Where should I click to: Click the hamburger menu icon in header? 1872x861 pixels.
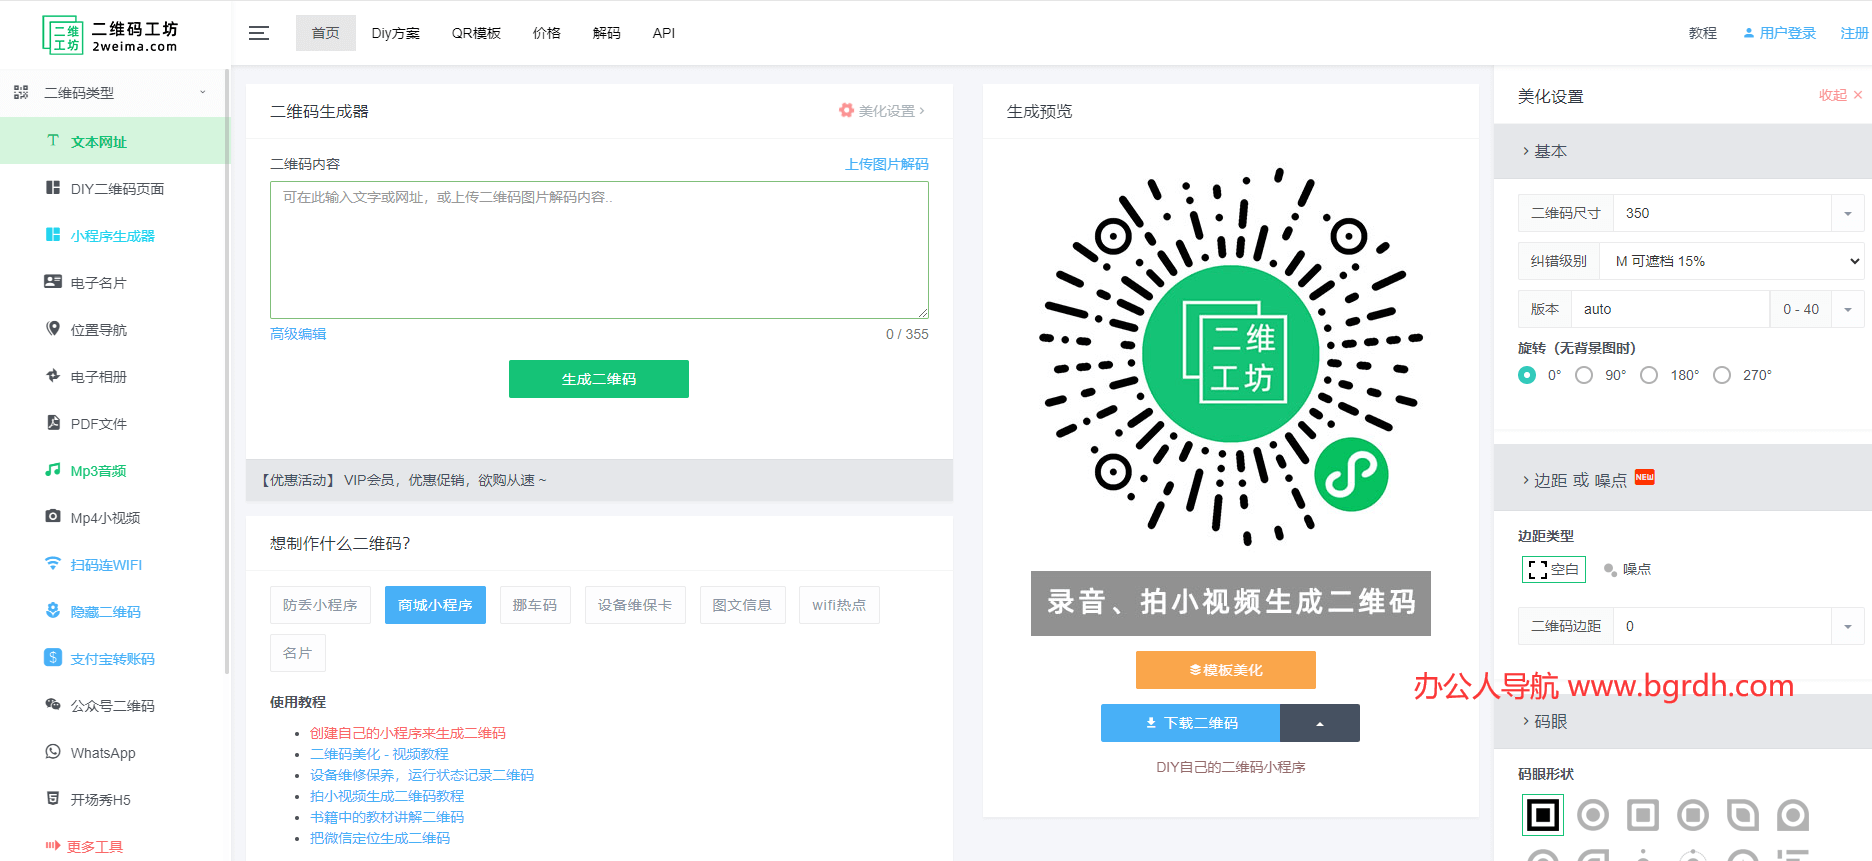259,33
